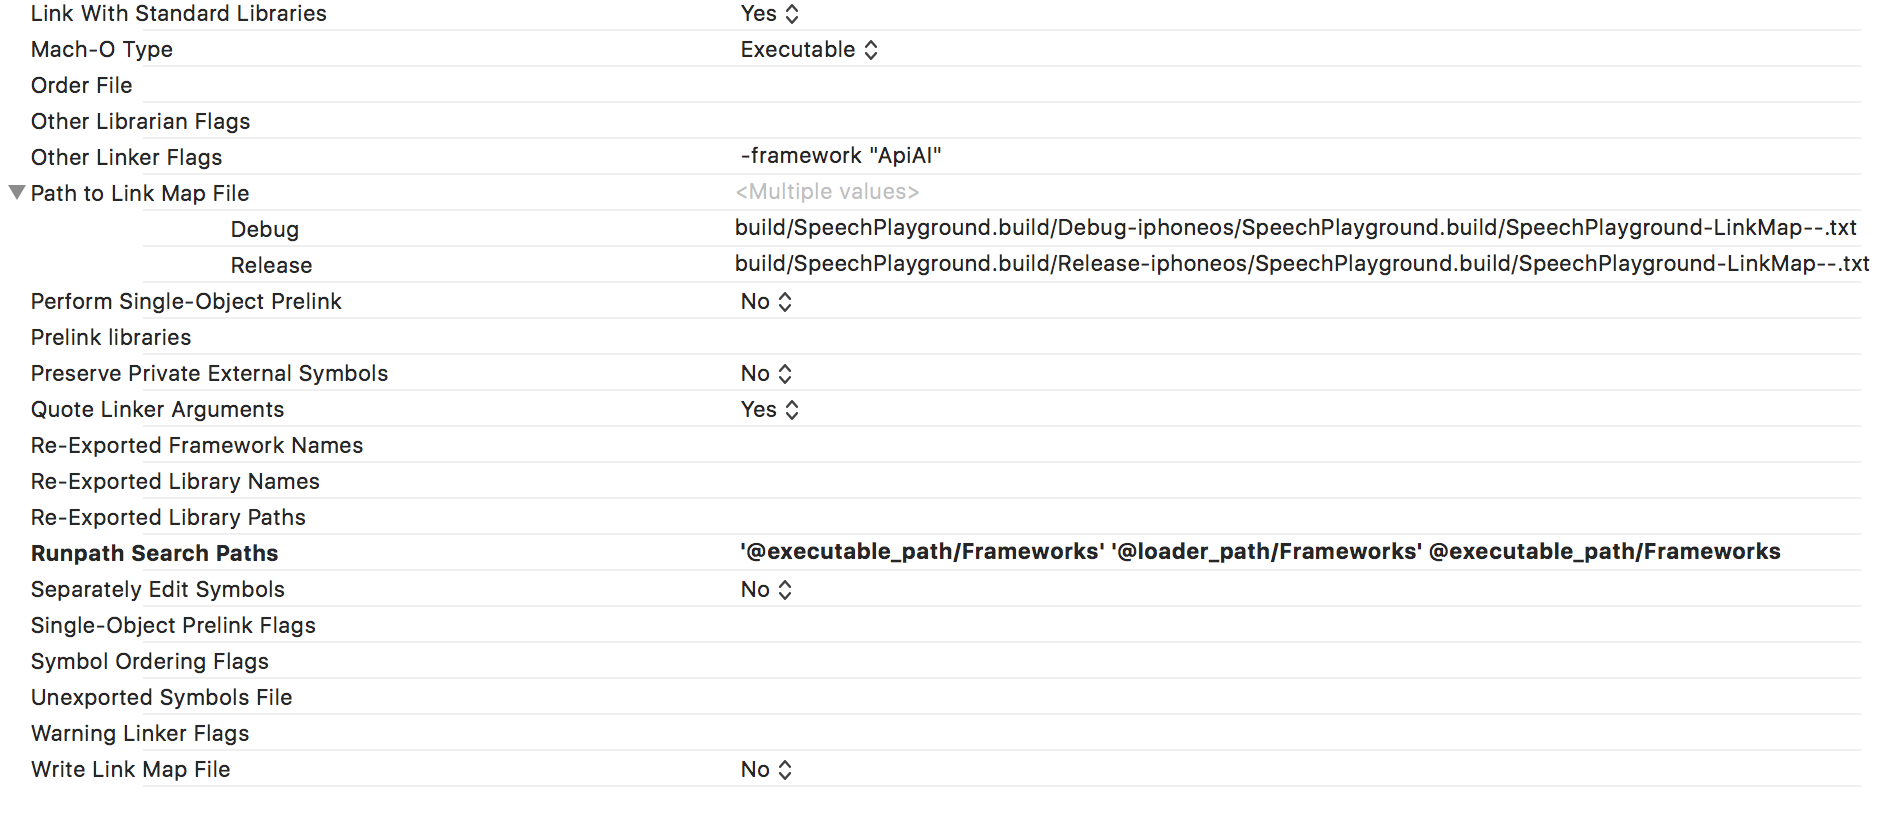Click the Release link map path value
The height and width of the screenshot is (824, 1902).
pos(1301,264)
